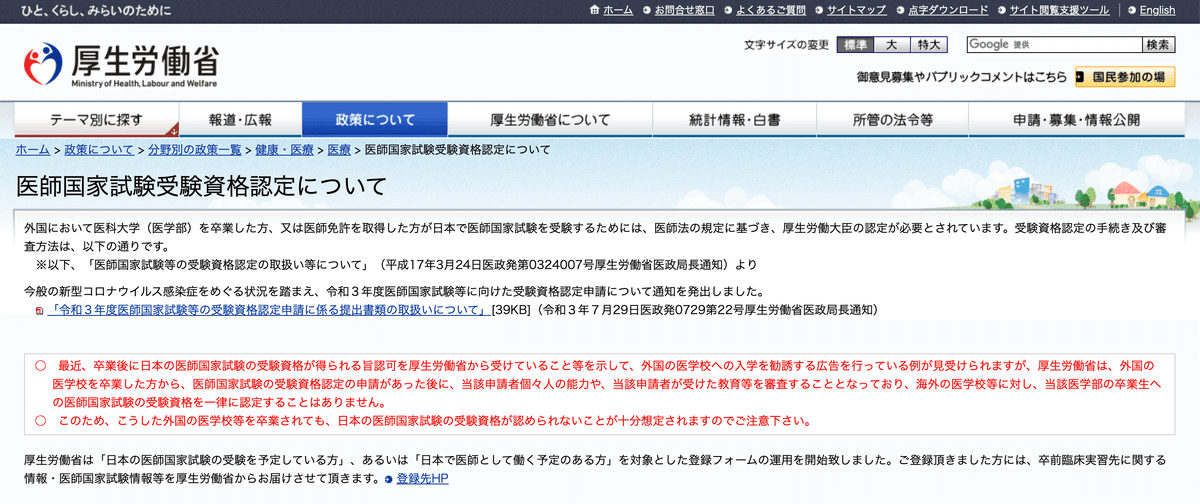Open the 令和3年度医師国家試験等 document link
Viewport: 1200px width, 504px height.
[x=267, y=310]
